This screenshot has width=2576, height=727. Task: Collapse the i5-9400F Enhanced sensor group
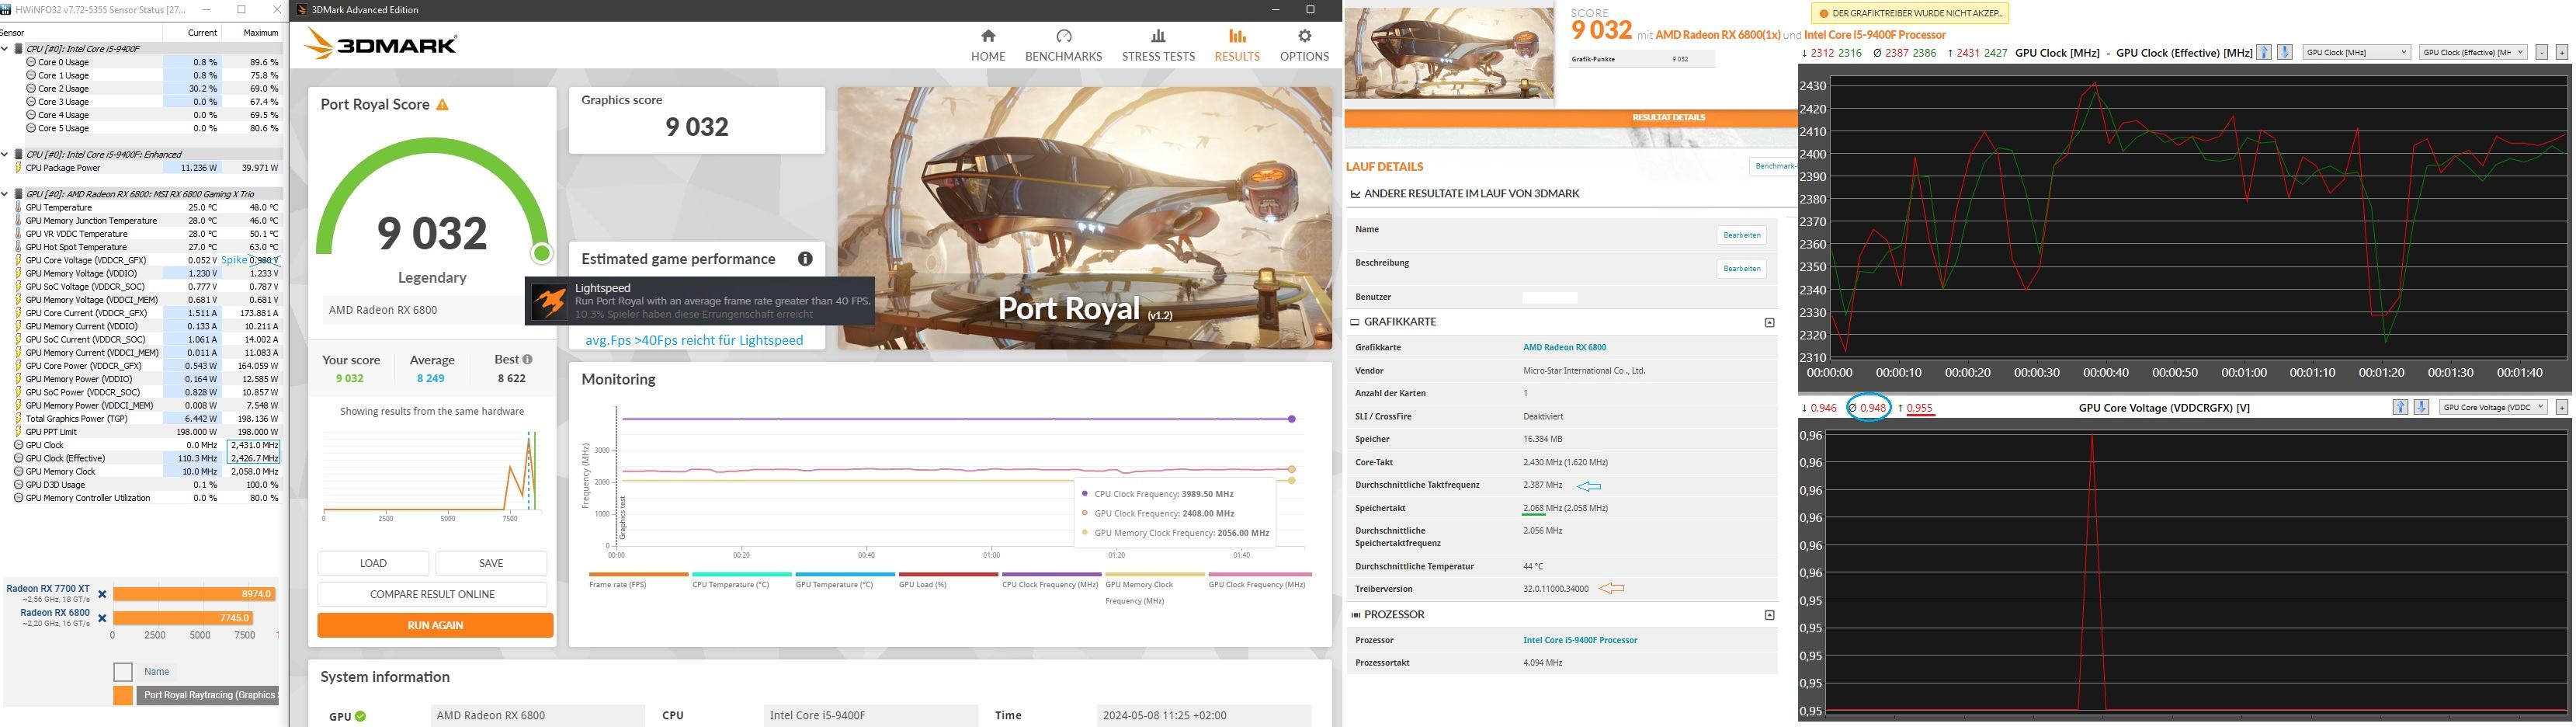5,155
